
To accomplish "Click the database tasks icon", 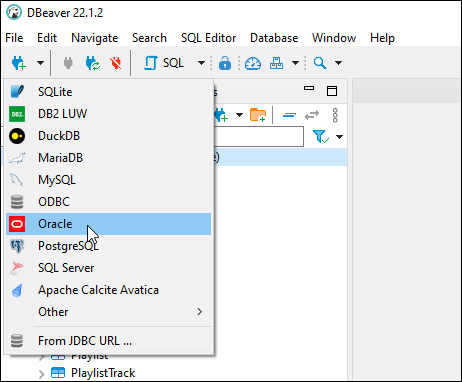I will click(x=276, y=63).
